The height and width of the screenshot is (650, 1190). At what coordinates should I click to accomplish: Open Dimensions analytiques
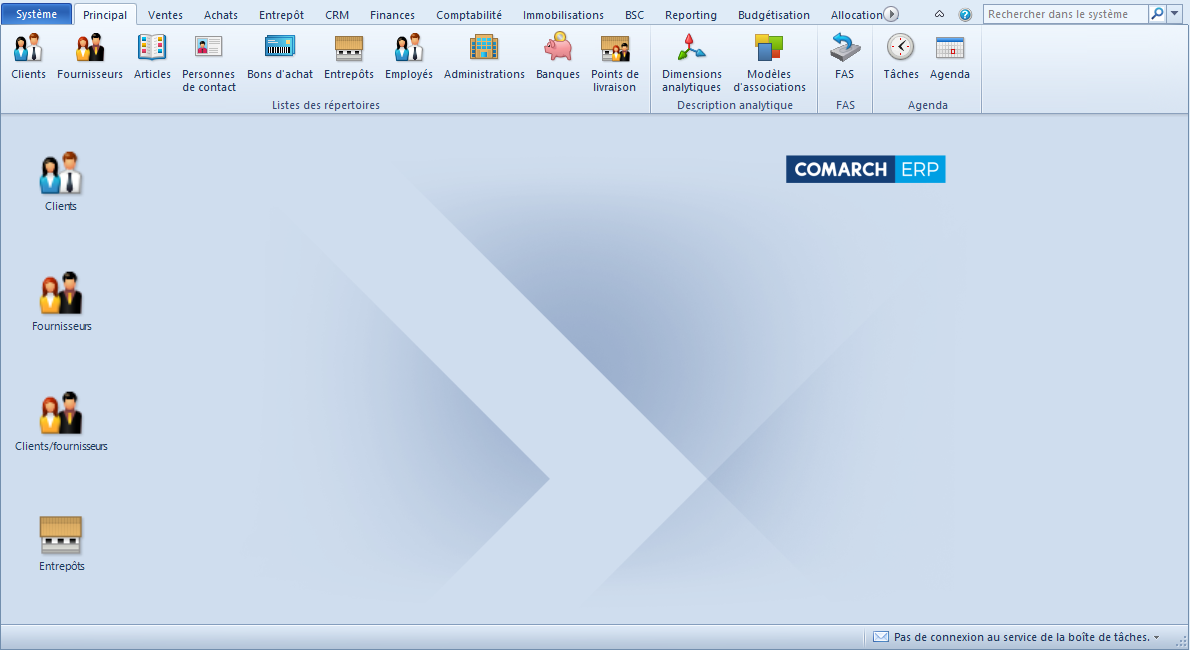(691, 63)
